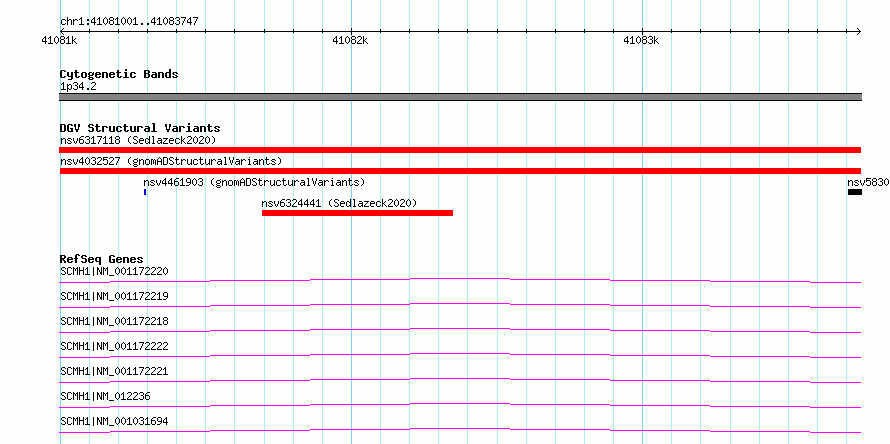Open SCMH1|NM_001172220 transcript
Image resolution: width=890 pixels, height=444 pixels.
[115, 271]
